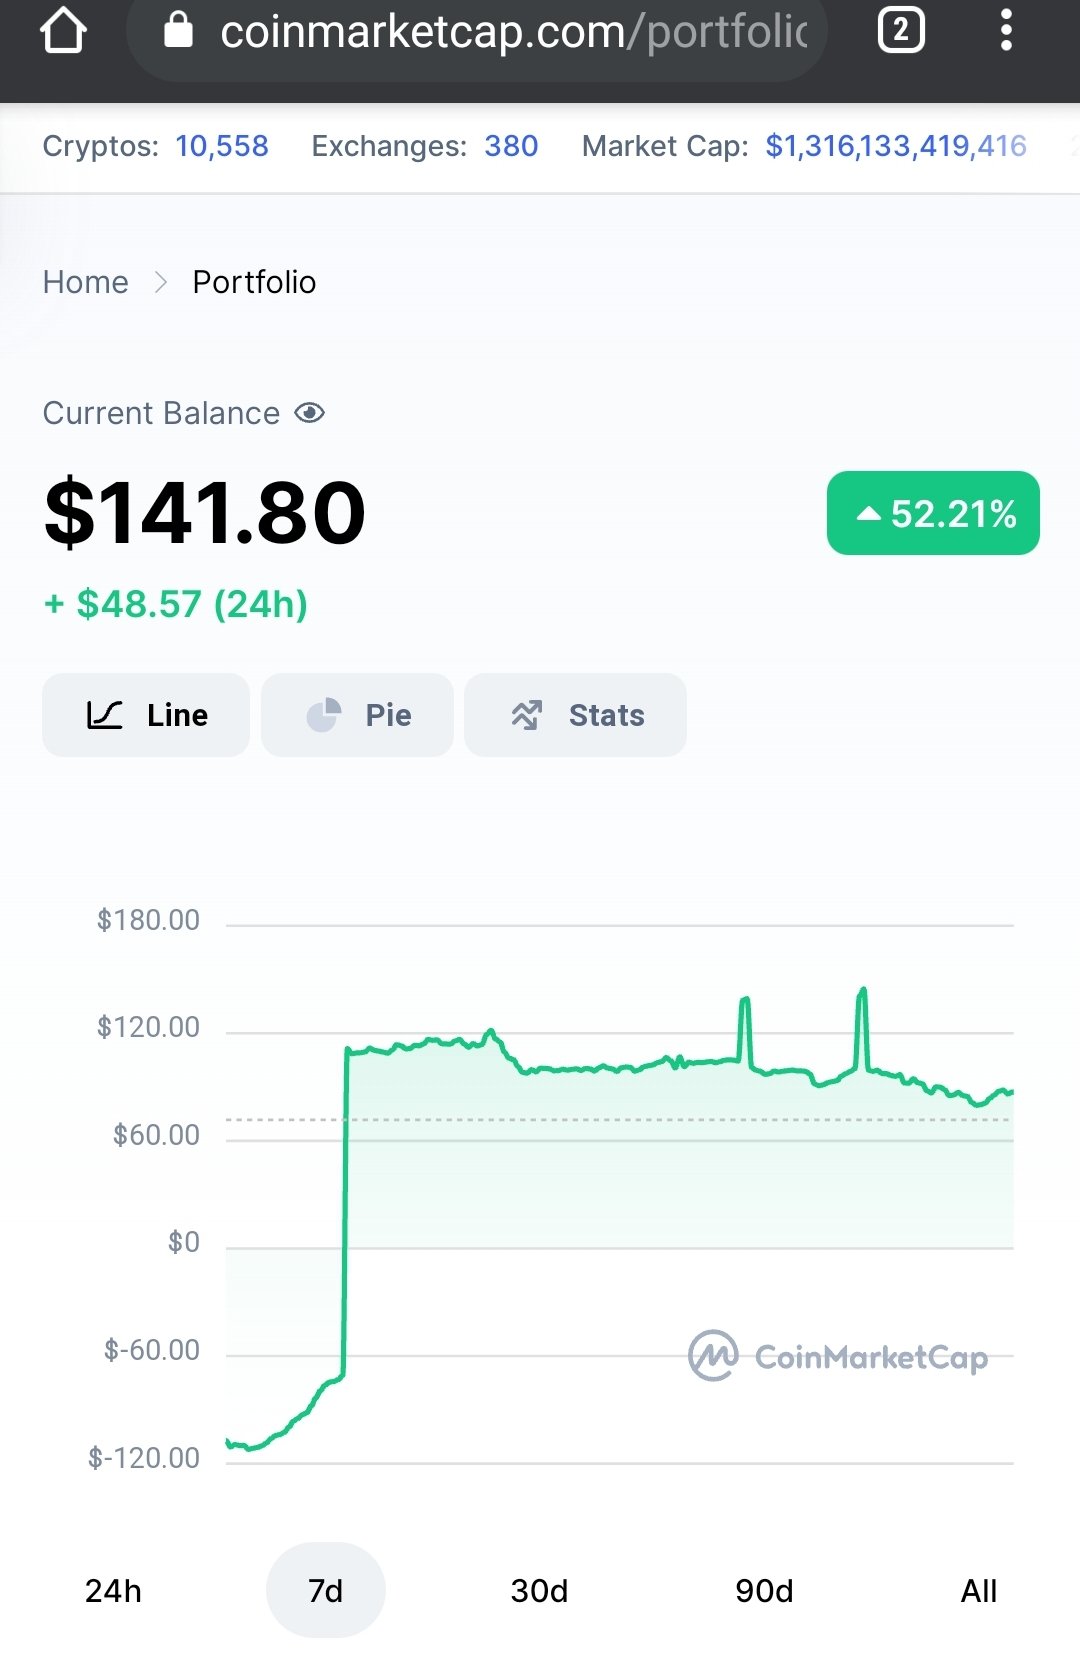Tap the padlock site security icon

[178, 30]
